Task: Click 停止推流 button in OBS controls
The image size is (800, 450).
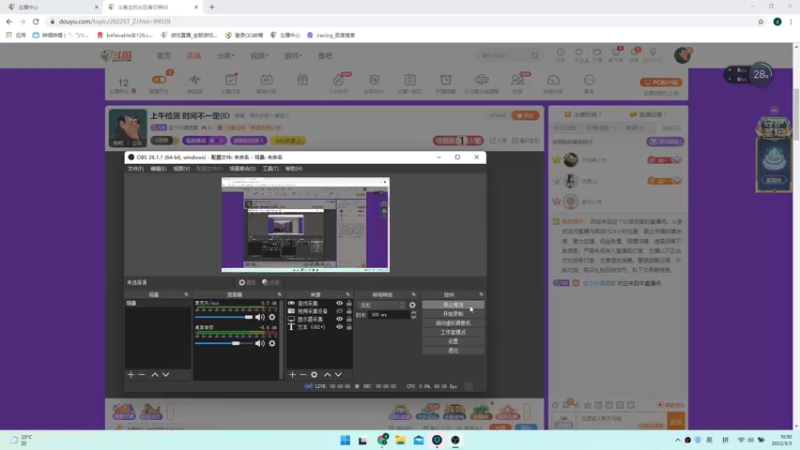Action: pyautogui.click(x=453, y=305)
